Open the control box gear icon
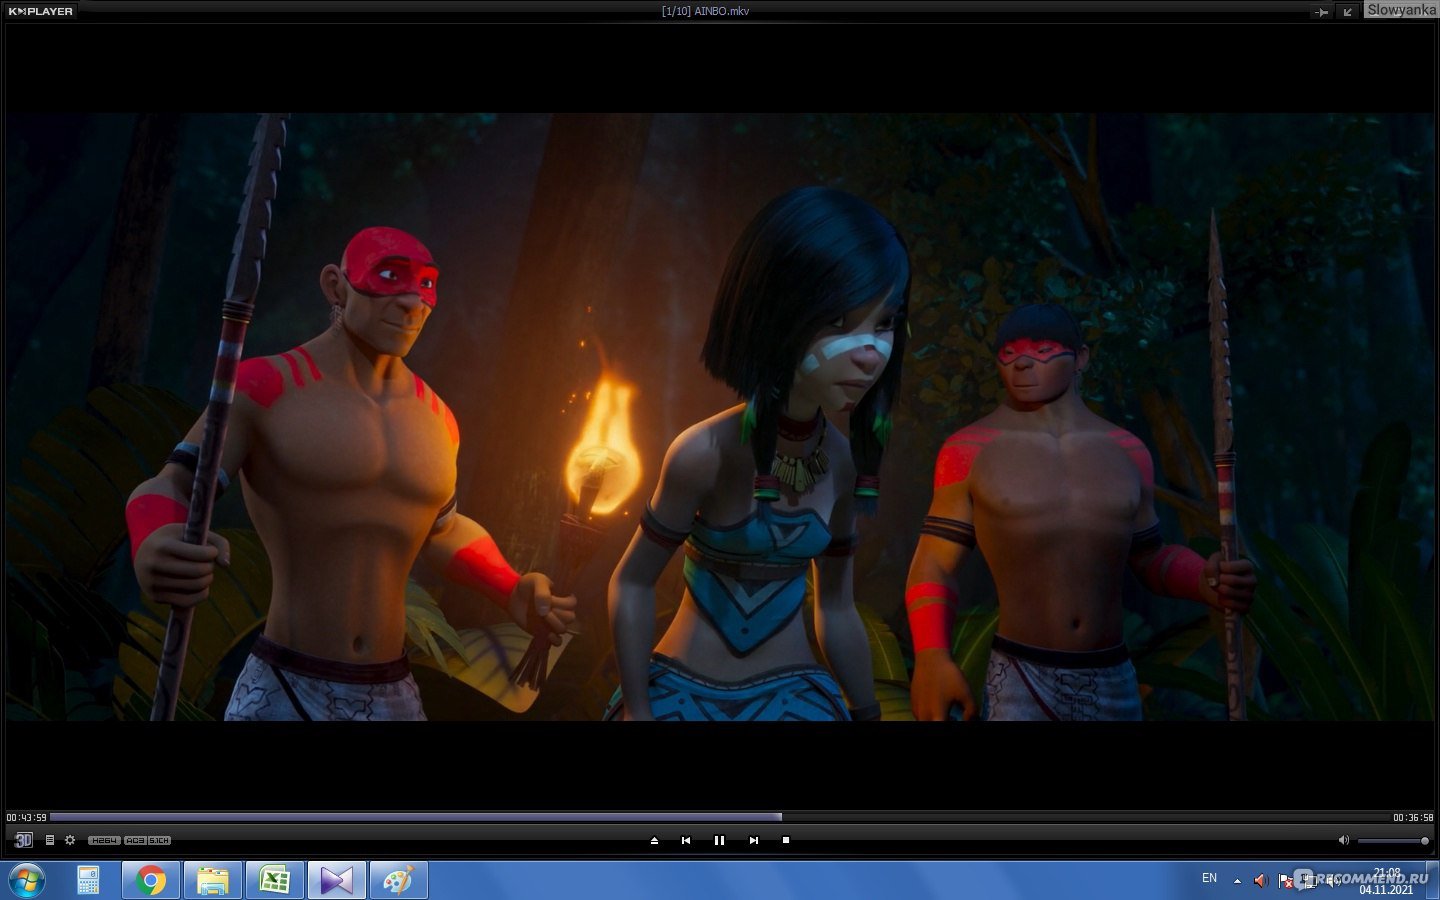The width and height of the screenshot is (1440, 900). click(x=70, y=840)
